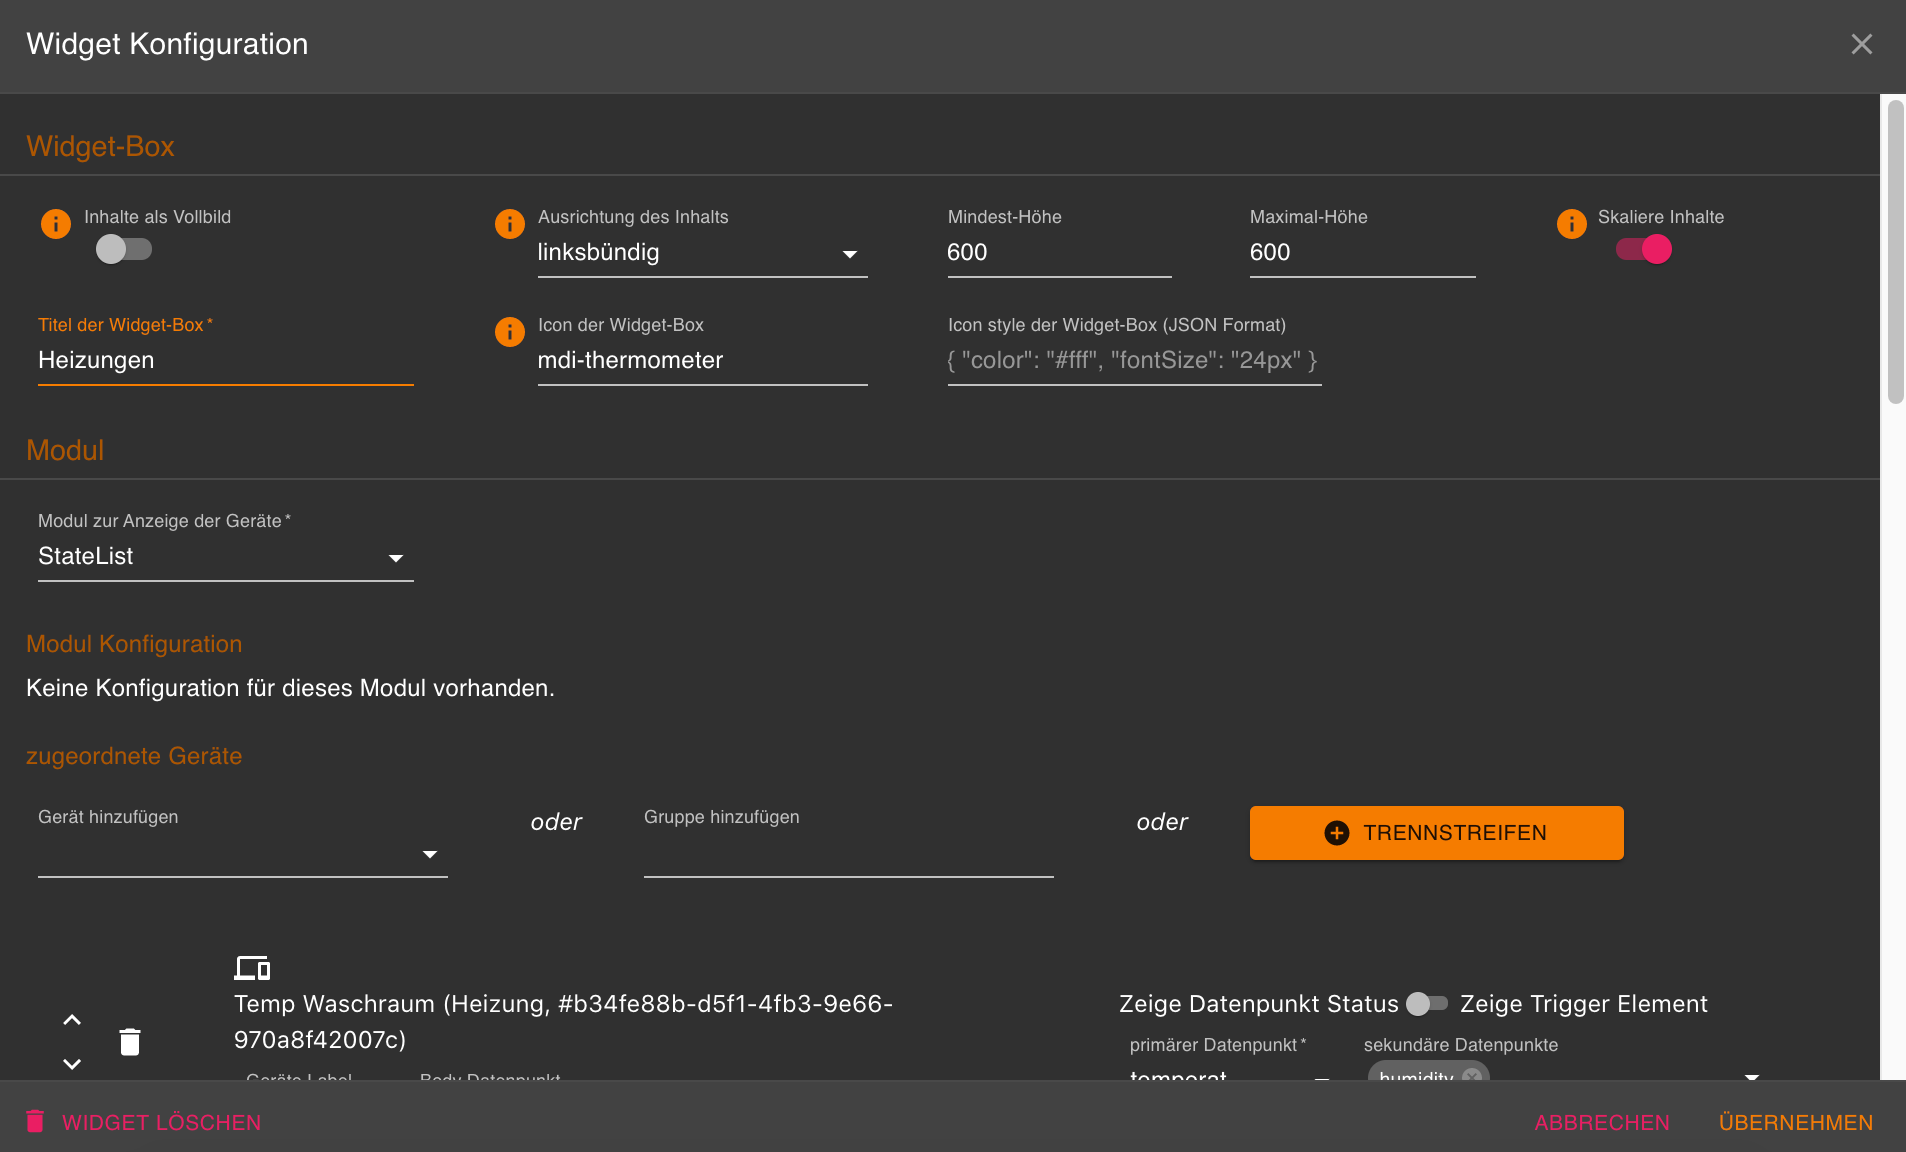Viewport: 1906px width, 1152px height.
Task: Click the trash icon in Widget löschen
Action: (35, 1122)
